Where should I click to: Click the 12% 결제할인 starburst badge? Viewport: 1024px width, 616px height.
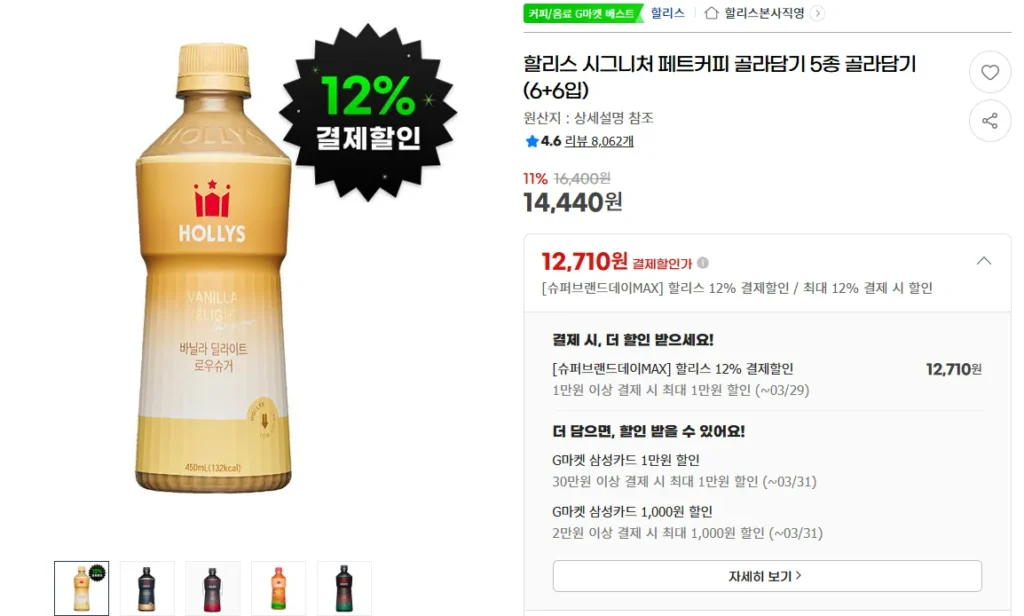pyautogui.click(x=368, y=112)
